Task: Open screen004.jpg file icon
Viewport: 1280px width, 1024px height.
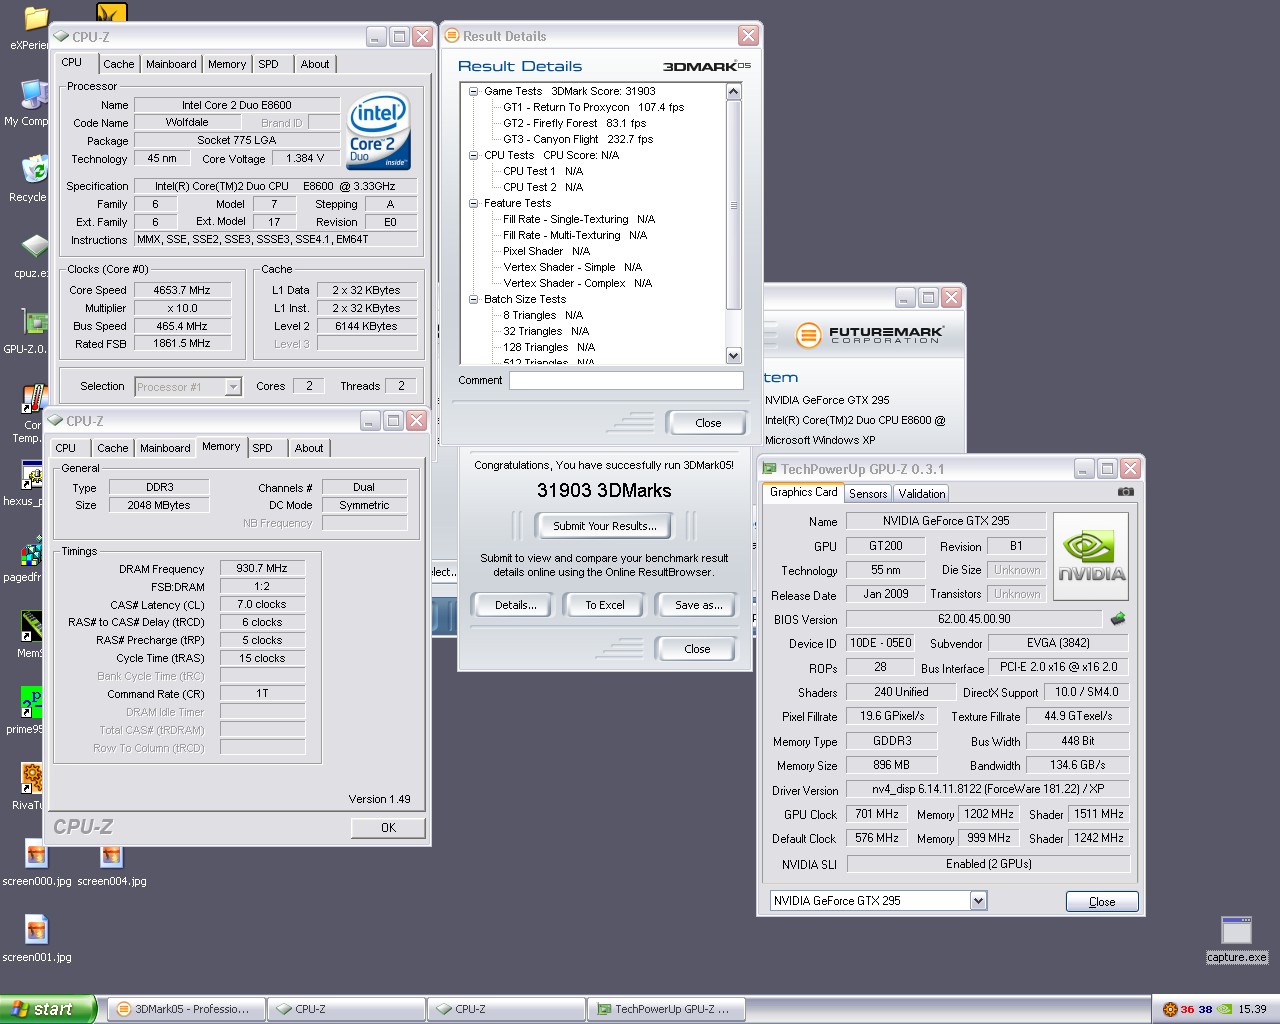Action: [x=111, y=856]
